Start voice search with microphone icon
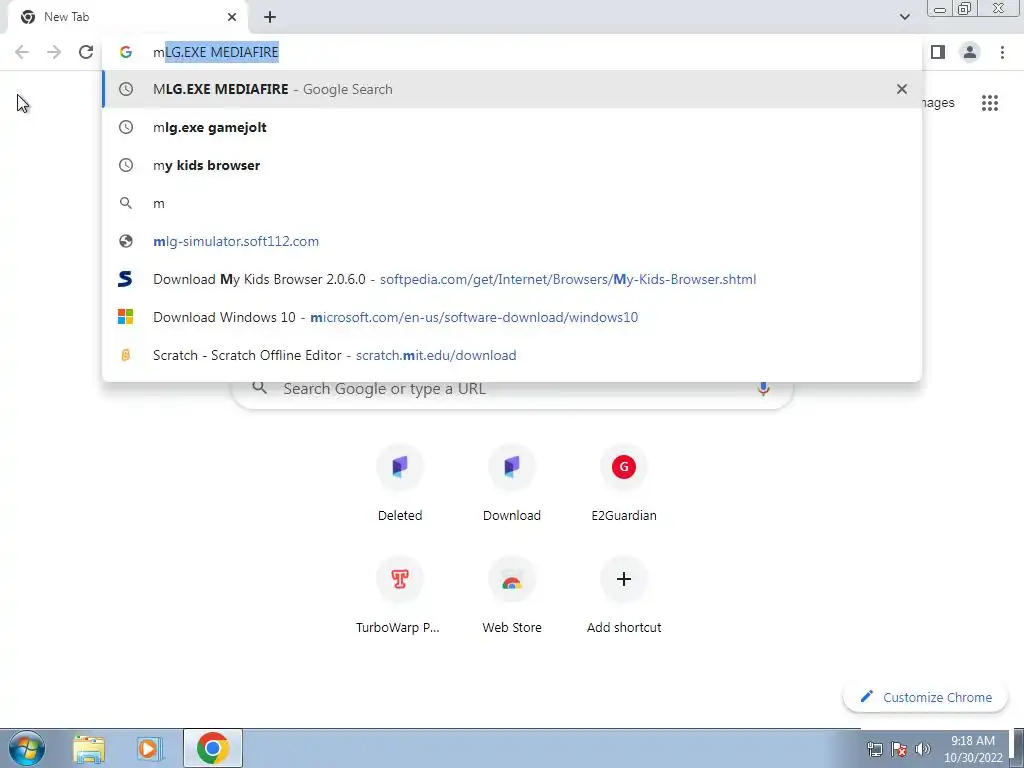Image resolution: width=1024 pixels, height=768 pixels. pyautogui.click(x=763, y=389)
